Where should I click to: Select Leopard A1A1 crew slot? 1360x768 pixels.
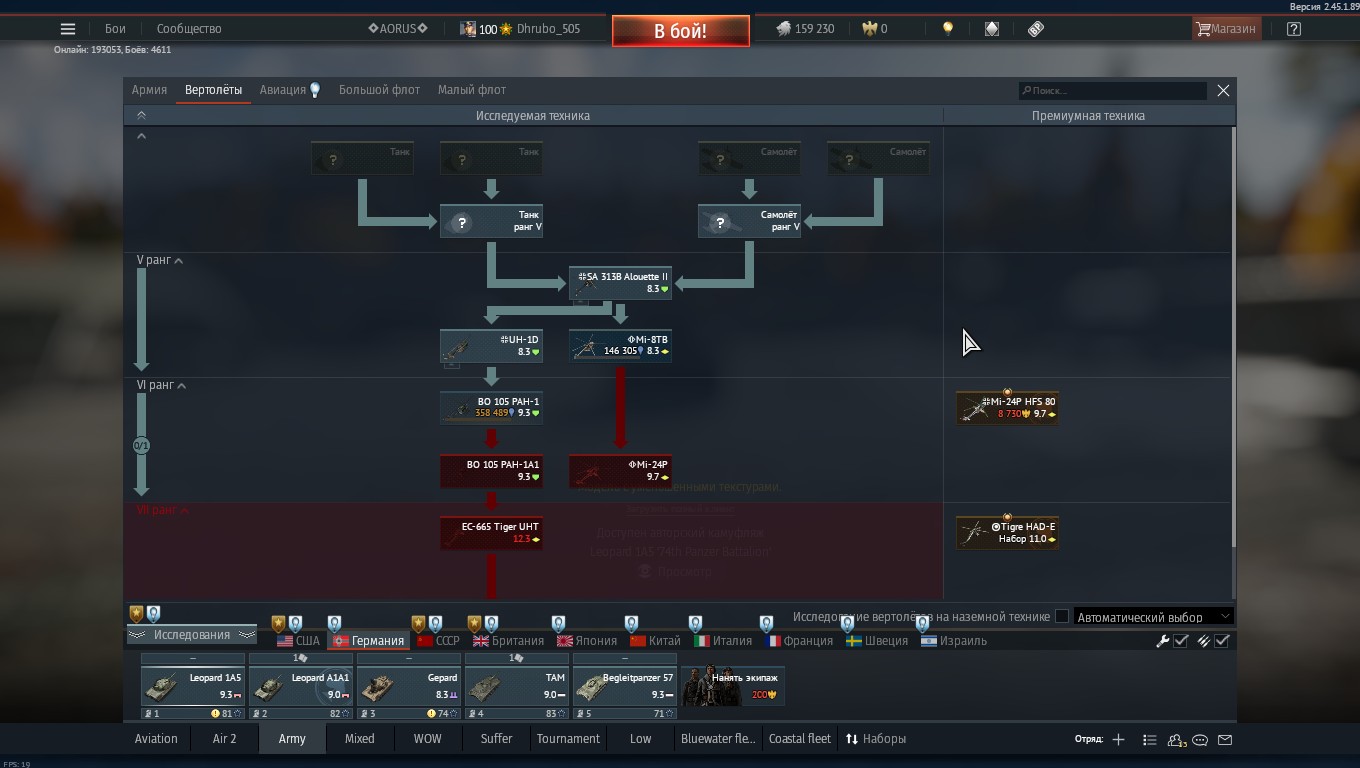click(301, 686)
